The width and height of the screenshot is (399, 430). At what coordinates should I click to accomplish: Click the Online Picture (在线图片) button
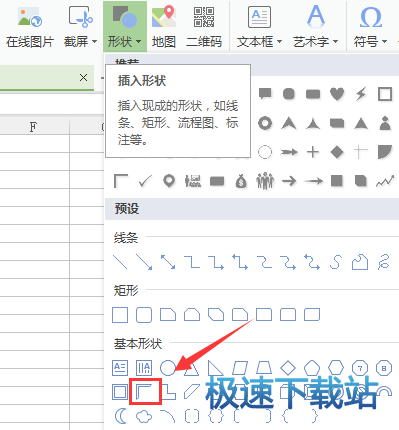(30, 27)
